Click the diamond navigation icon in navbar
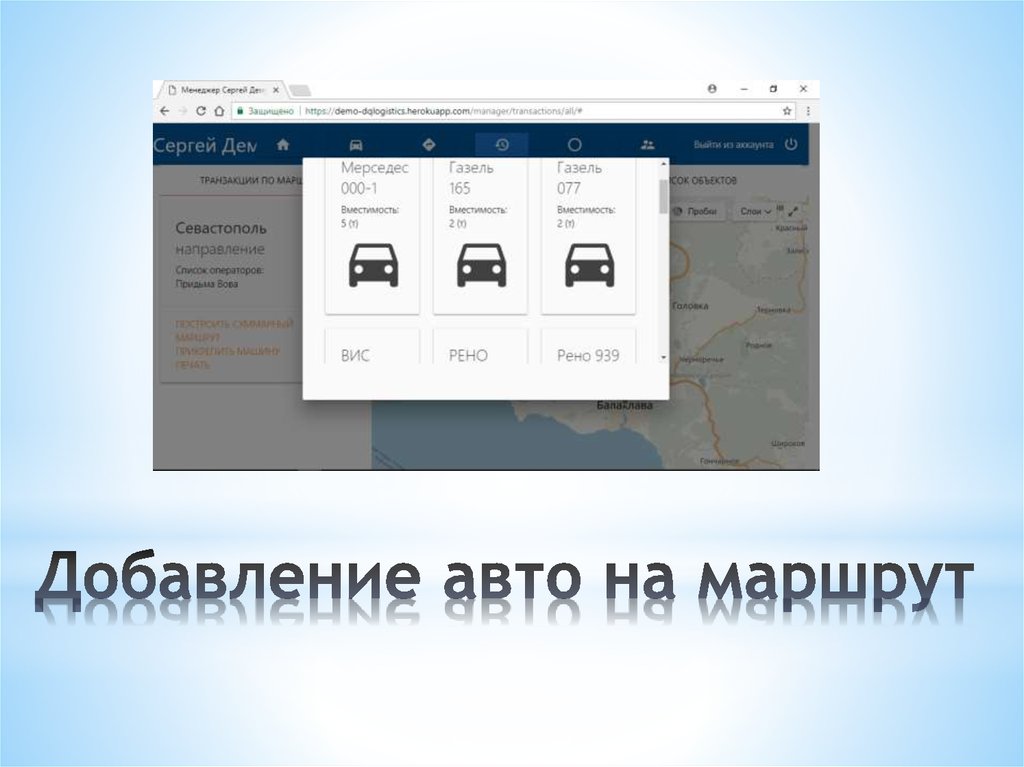The image size is (1024, 767). click(428, 143)
